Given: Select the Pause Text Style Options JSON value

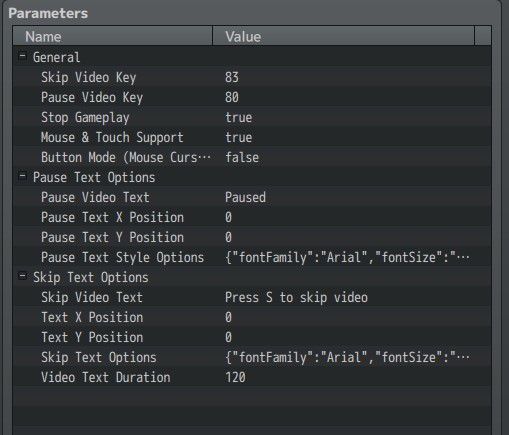Looking at the screenshot, I should coord(347,257).
